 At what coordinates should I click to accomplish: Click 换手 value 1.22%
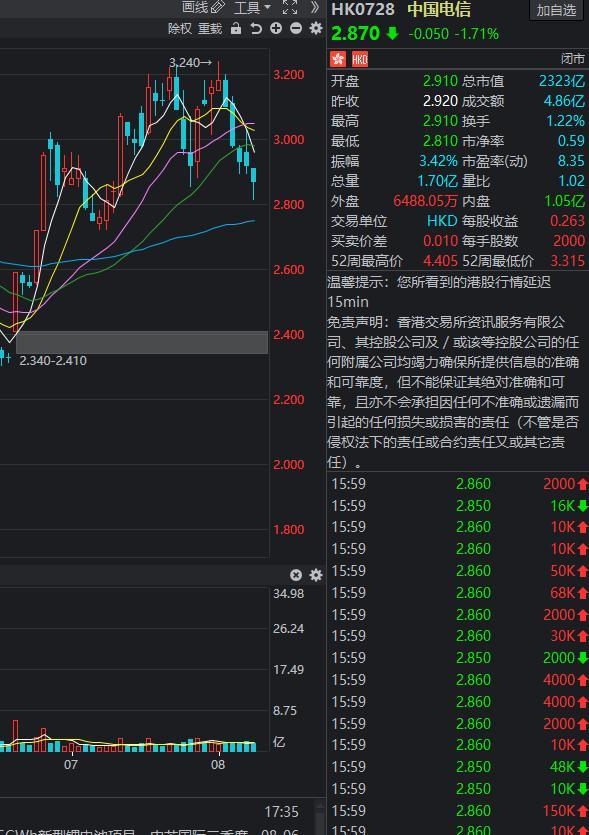[x=566, y=121]
